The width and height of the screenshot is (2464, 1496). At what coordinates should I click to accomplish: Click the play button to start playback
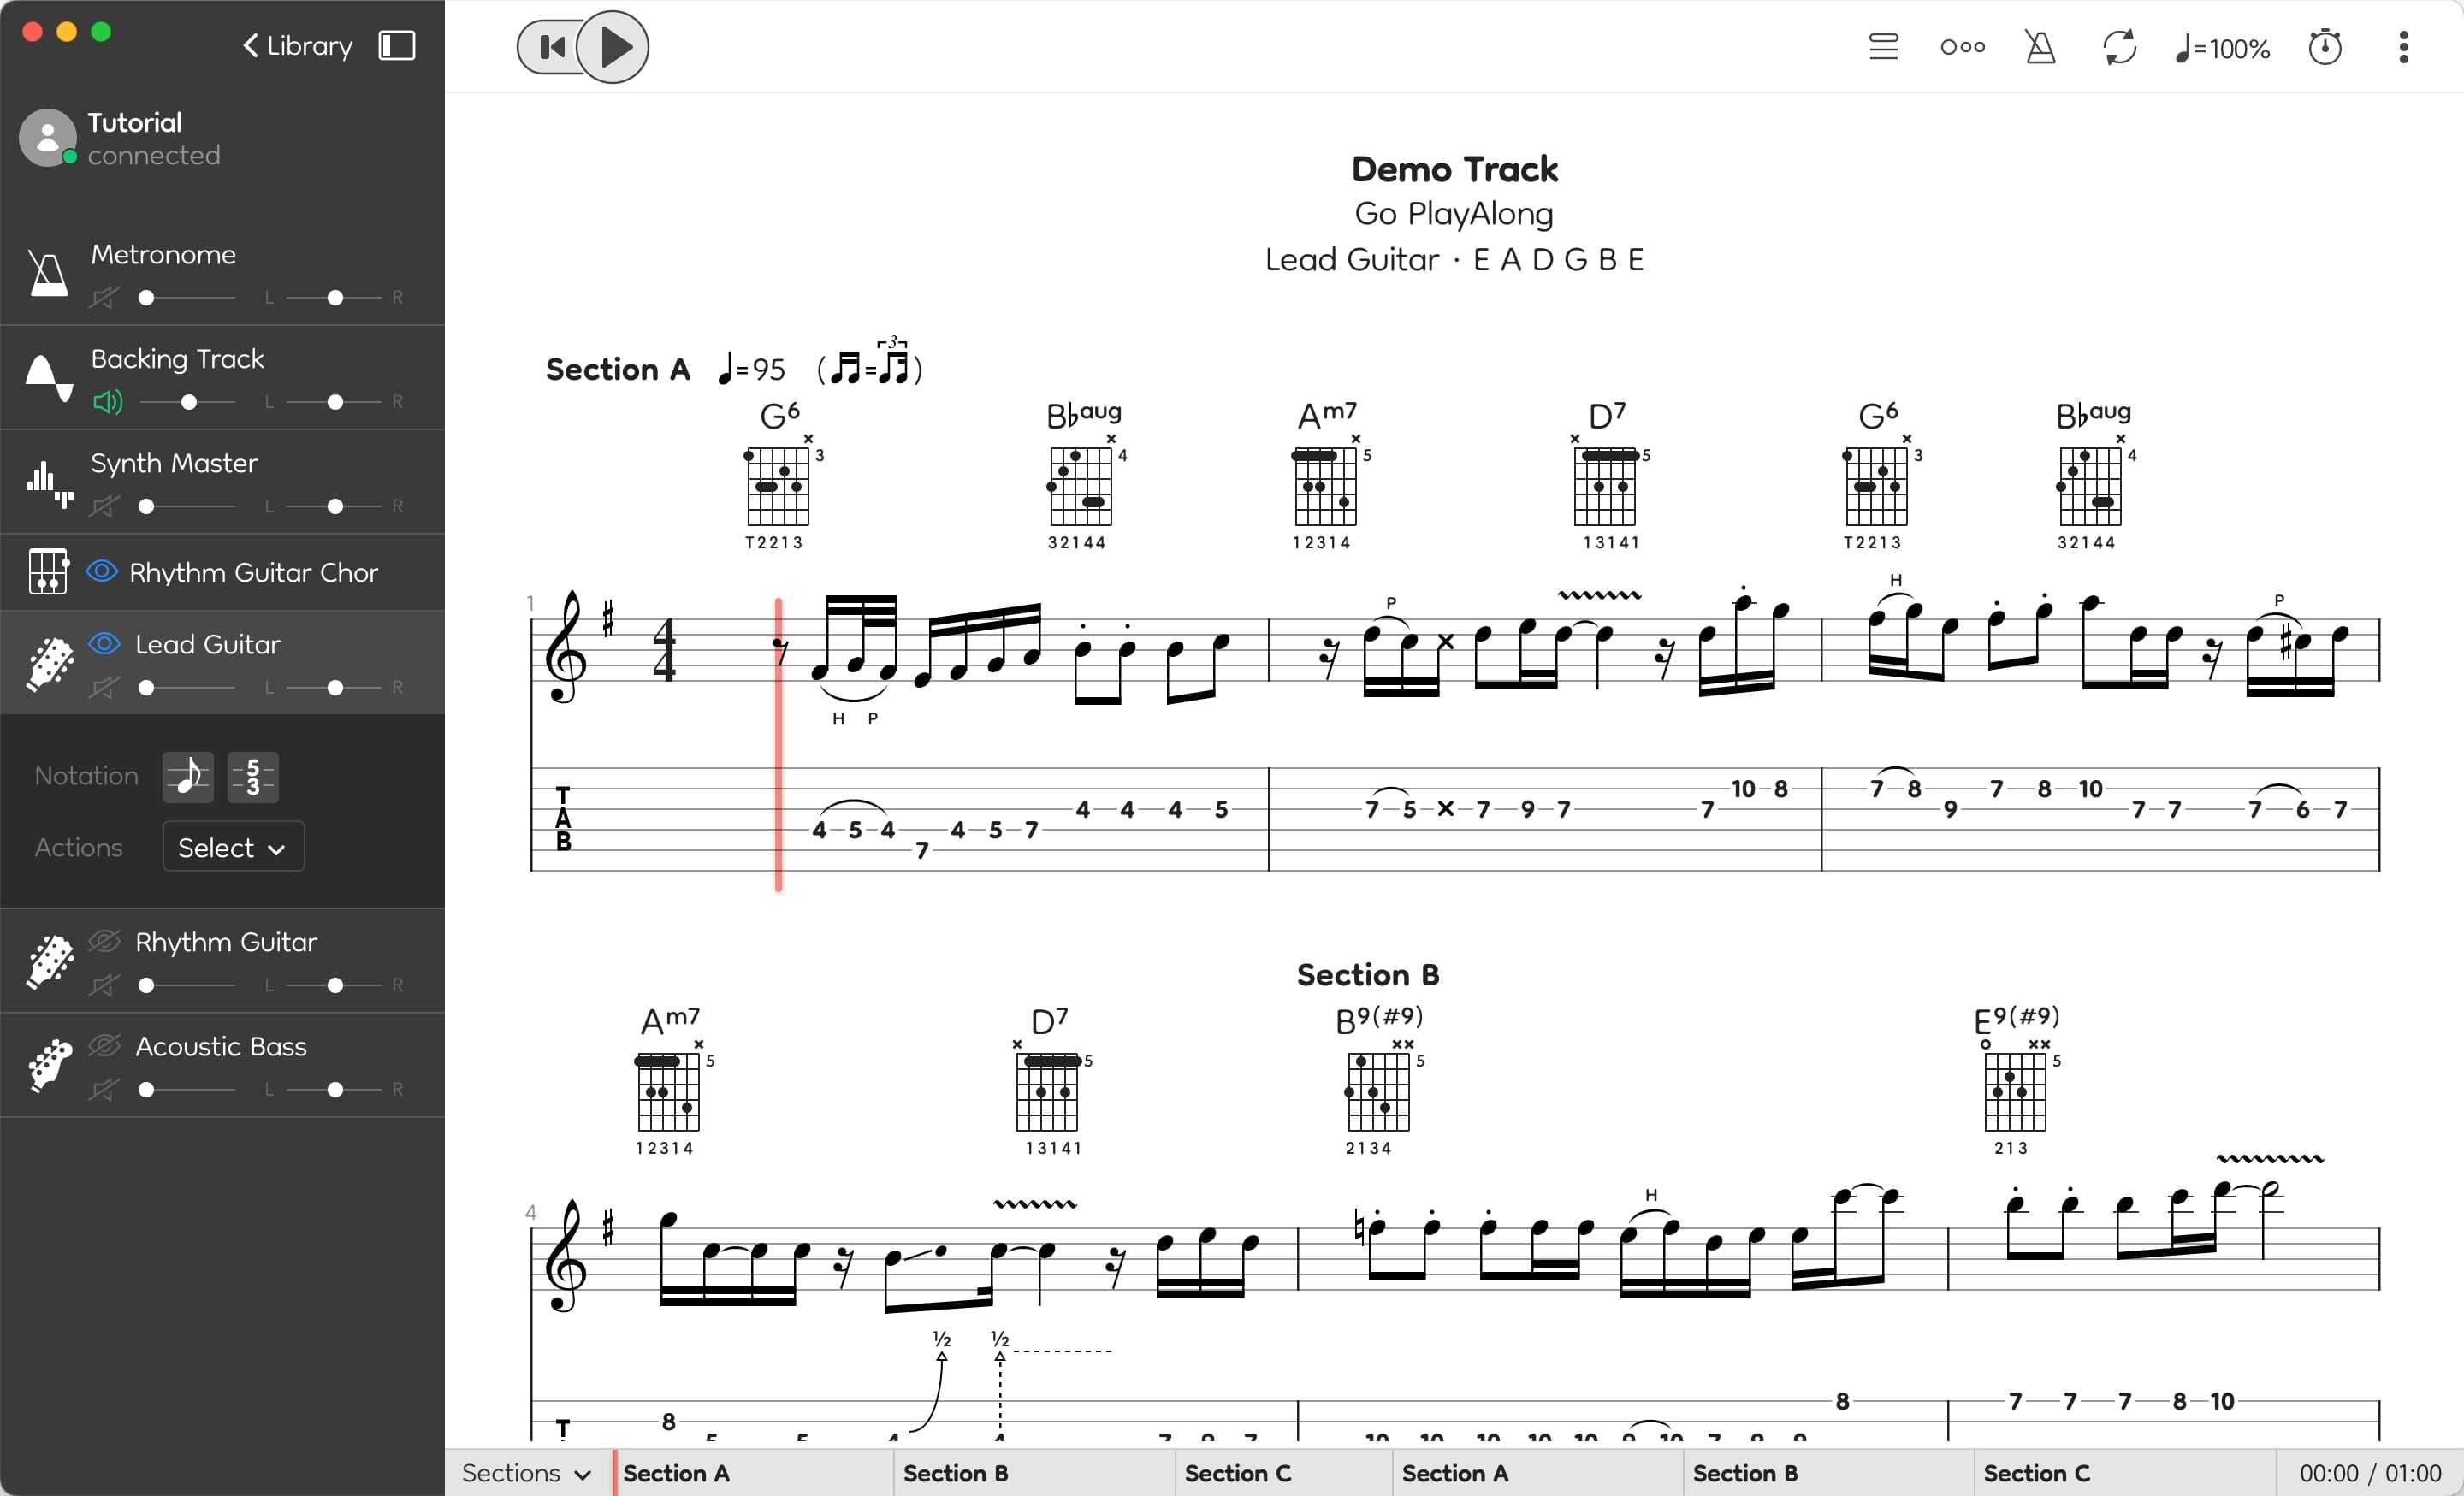(618, 48)
